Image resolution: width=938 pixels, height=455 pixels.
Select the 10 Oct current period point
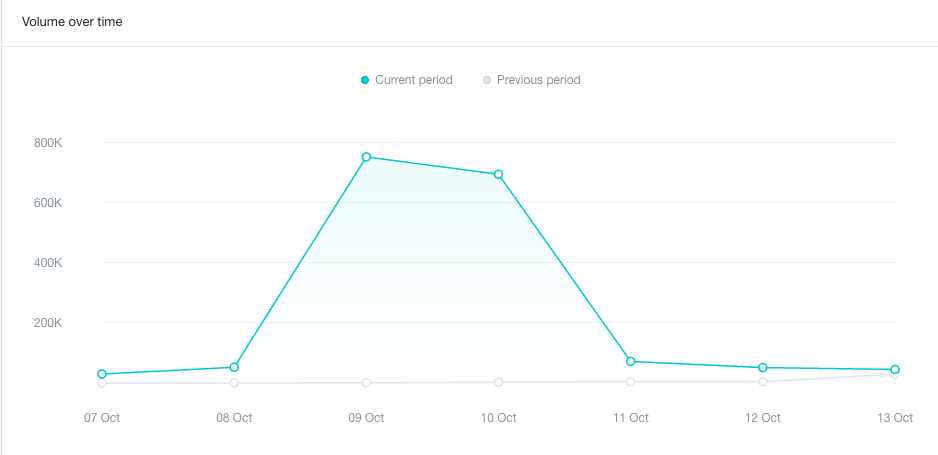[498, 175]
